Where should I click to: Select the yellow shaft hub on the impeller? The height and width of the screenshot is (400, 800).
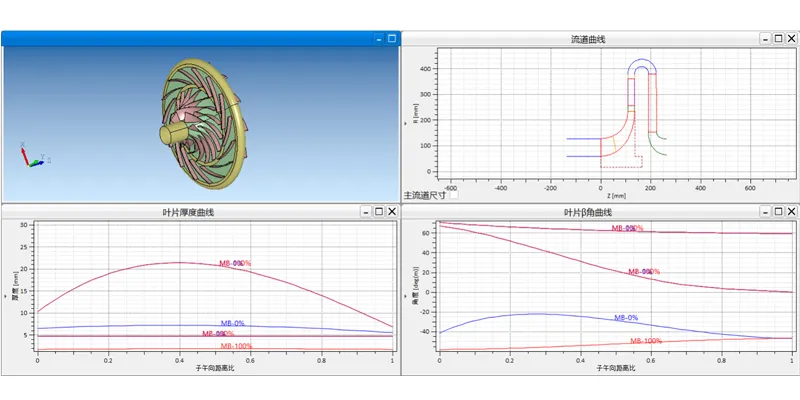pyautogui.click(x=173, y=135)
